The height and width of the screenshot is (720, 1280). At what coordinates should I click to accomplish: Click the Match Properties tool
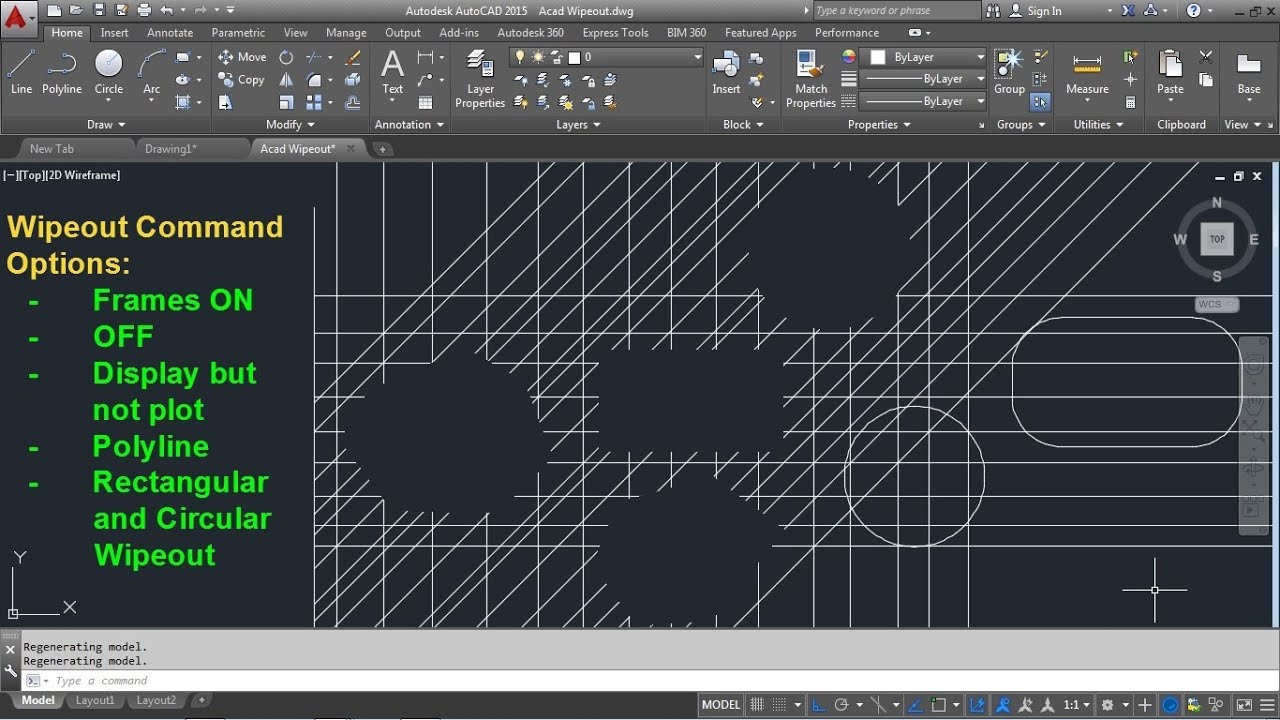pyautogui.click(x=811, y=78)
